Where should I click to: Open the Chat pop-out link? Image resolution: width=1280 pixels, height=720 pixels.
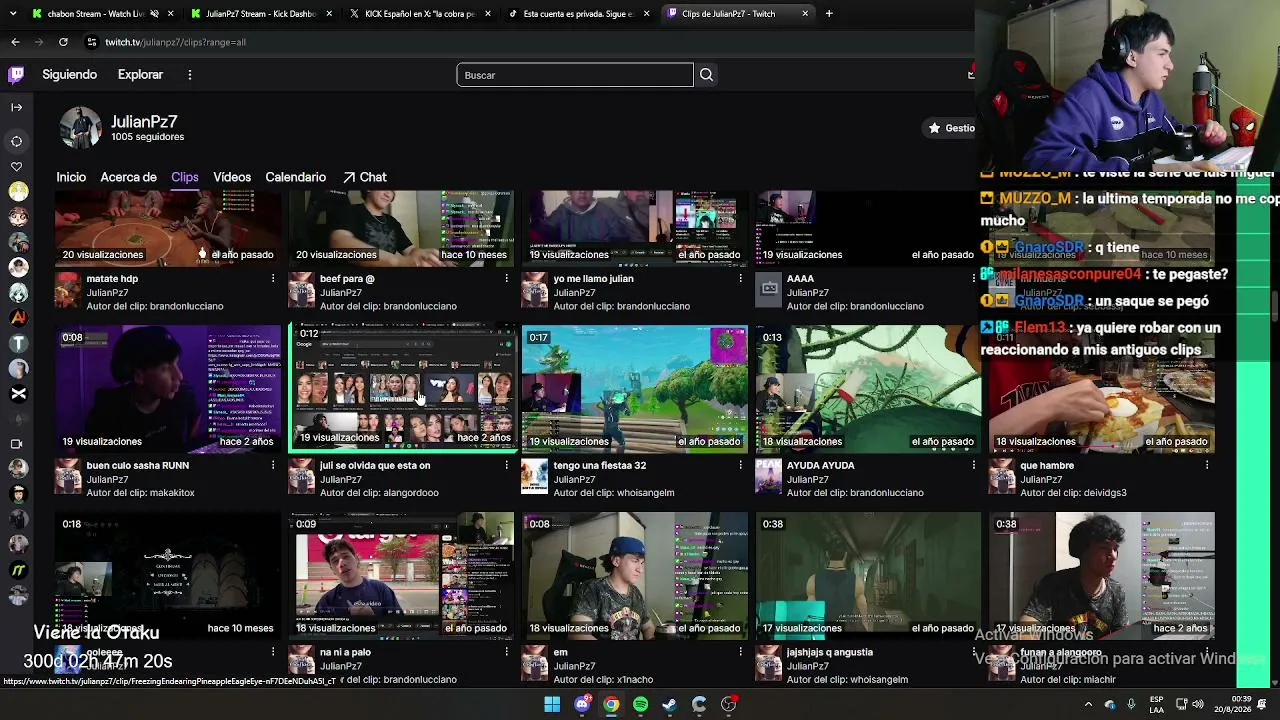click(x=364, y=177)
